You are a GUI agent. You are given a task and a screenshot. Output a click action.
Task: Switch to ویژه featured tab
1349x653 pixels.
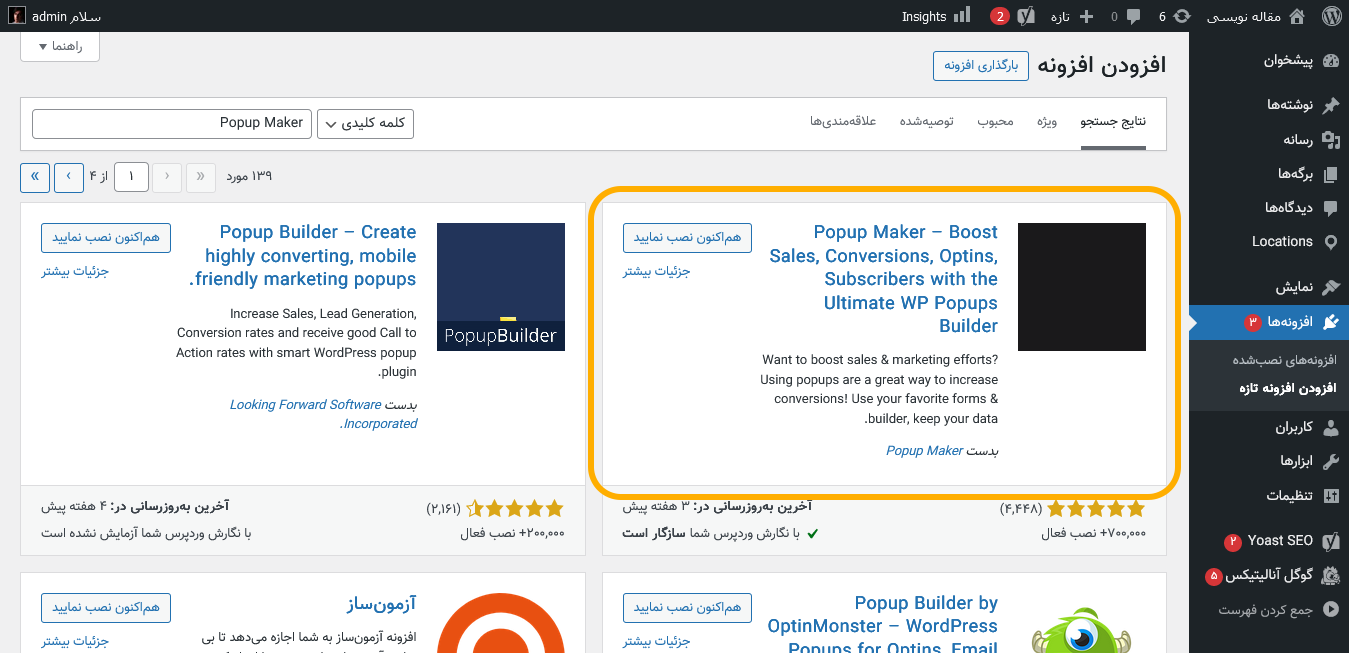1047,121
